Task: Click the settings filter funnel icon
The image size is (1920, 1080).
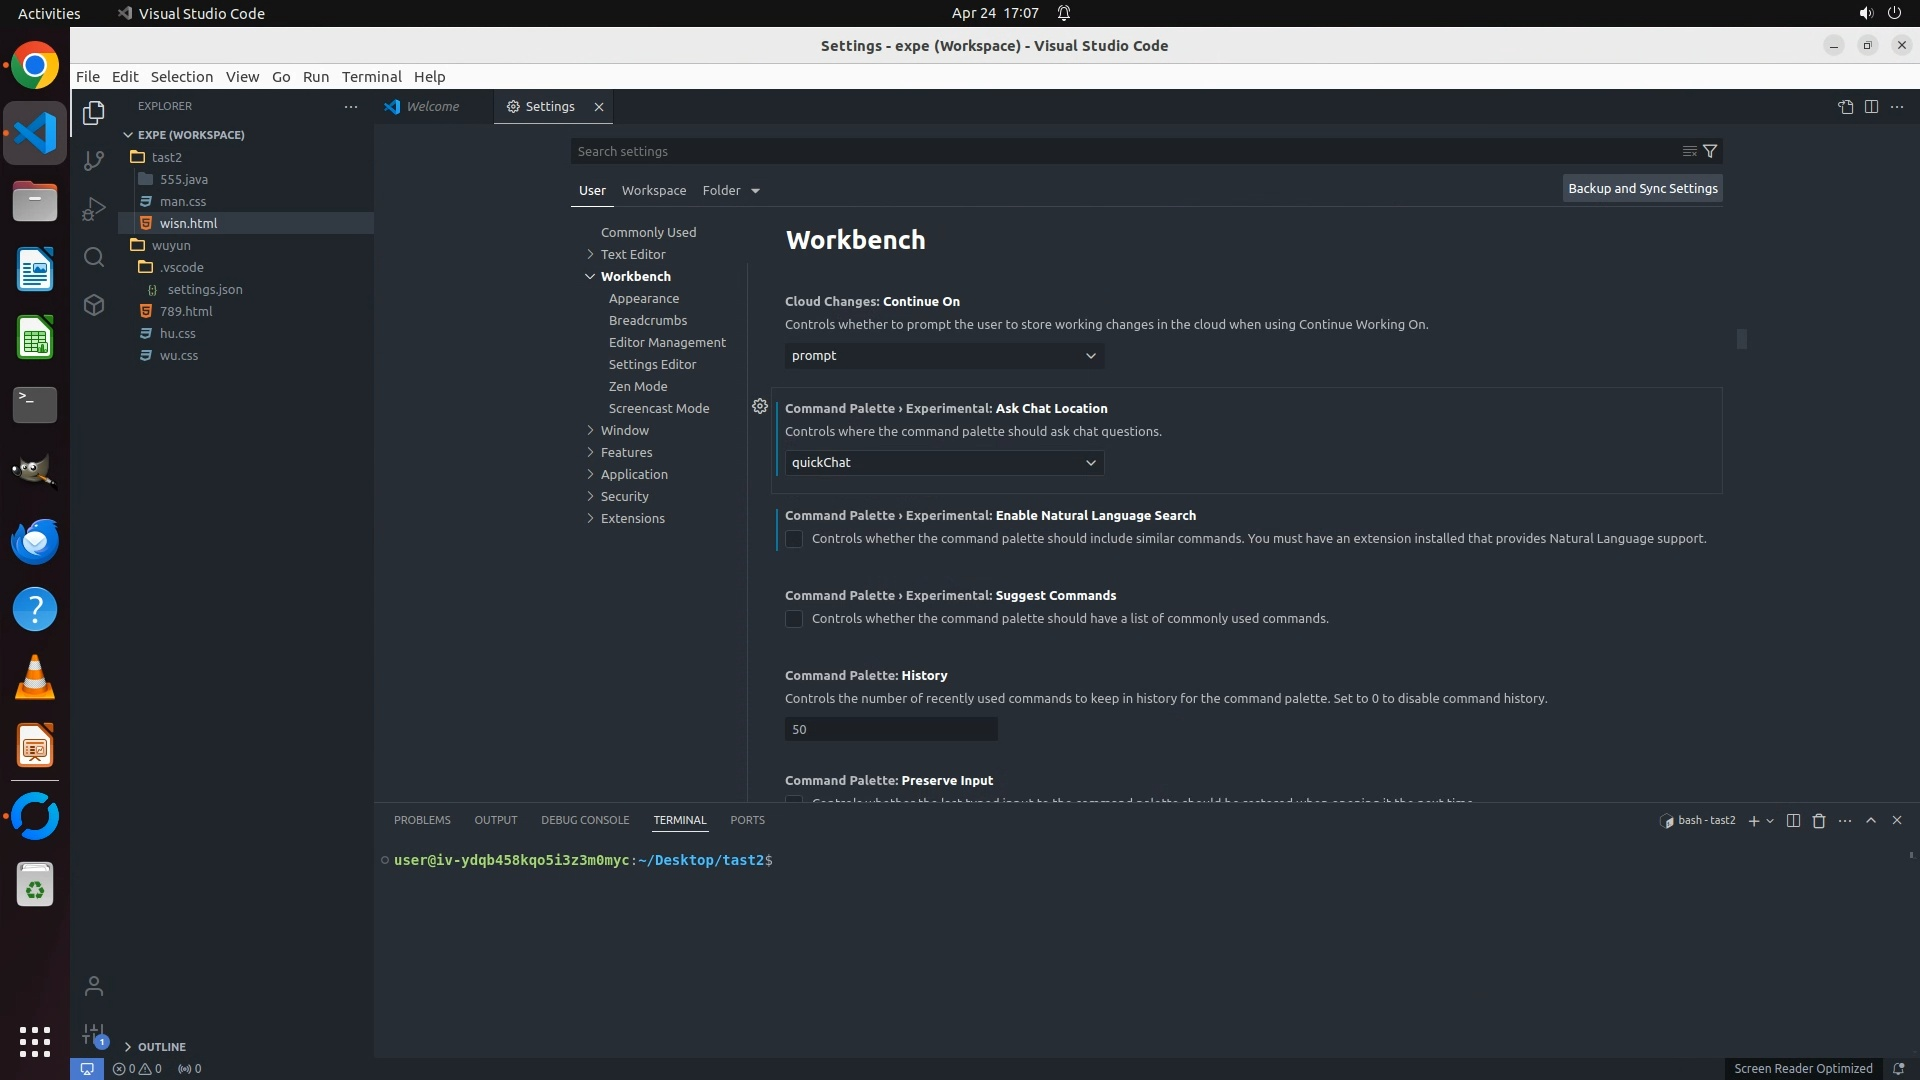Action: [x=1710, y=151]
